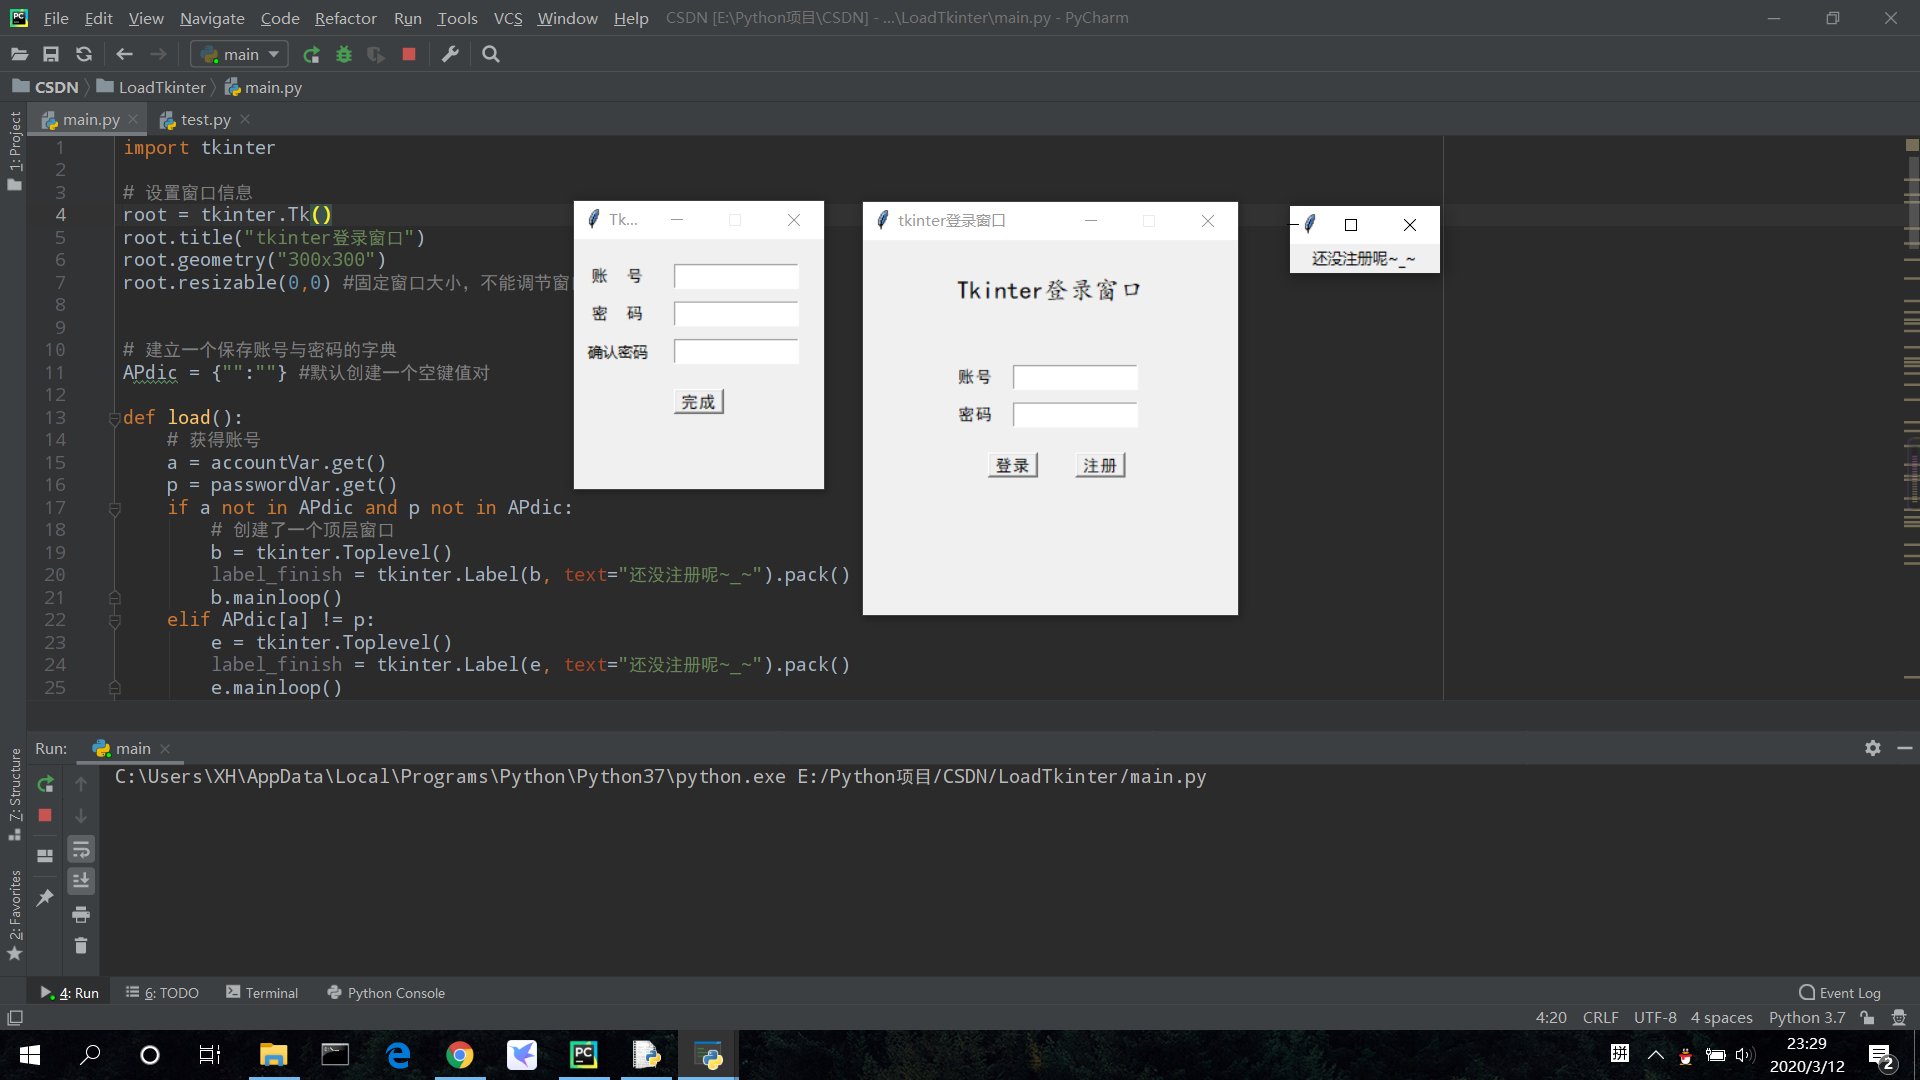Collapse the load() function code fold
The width and height of the screenshot is (1920, 1080).
pos(114,417)
